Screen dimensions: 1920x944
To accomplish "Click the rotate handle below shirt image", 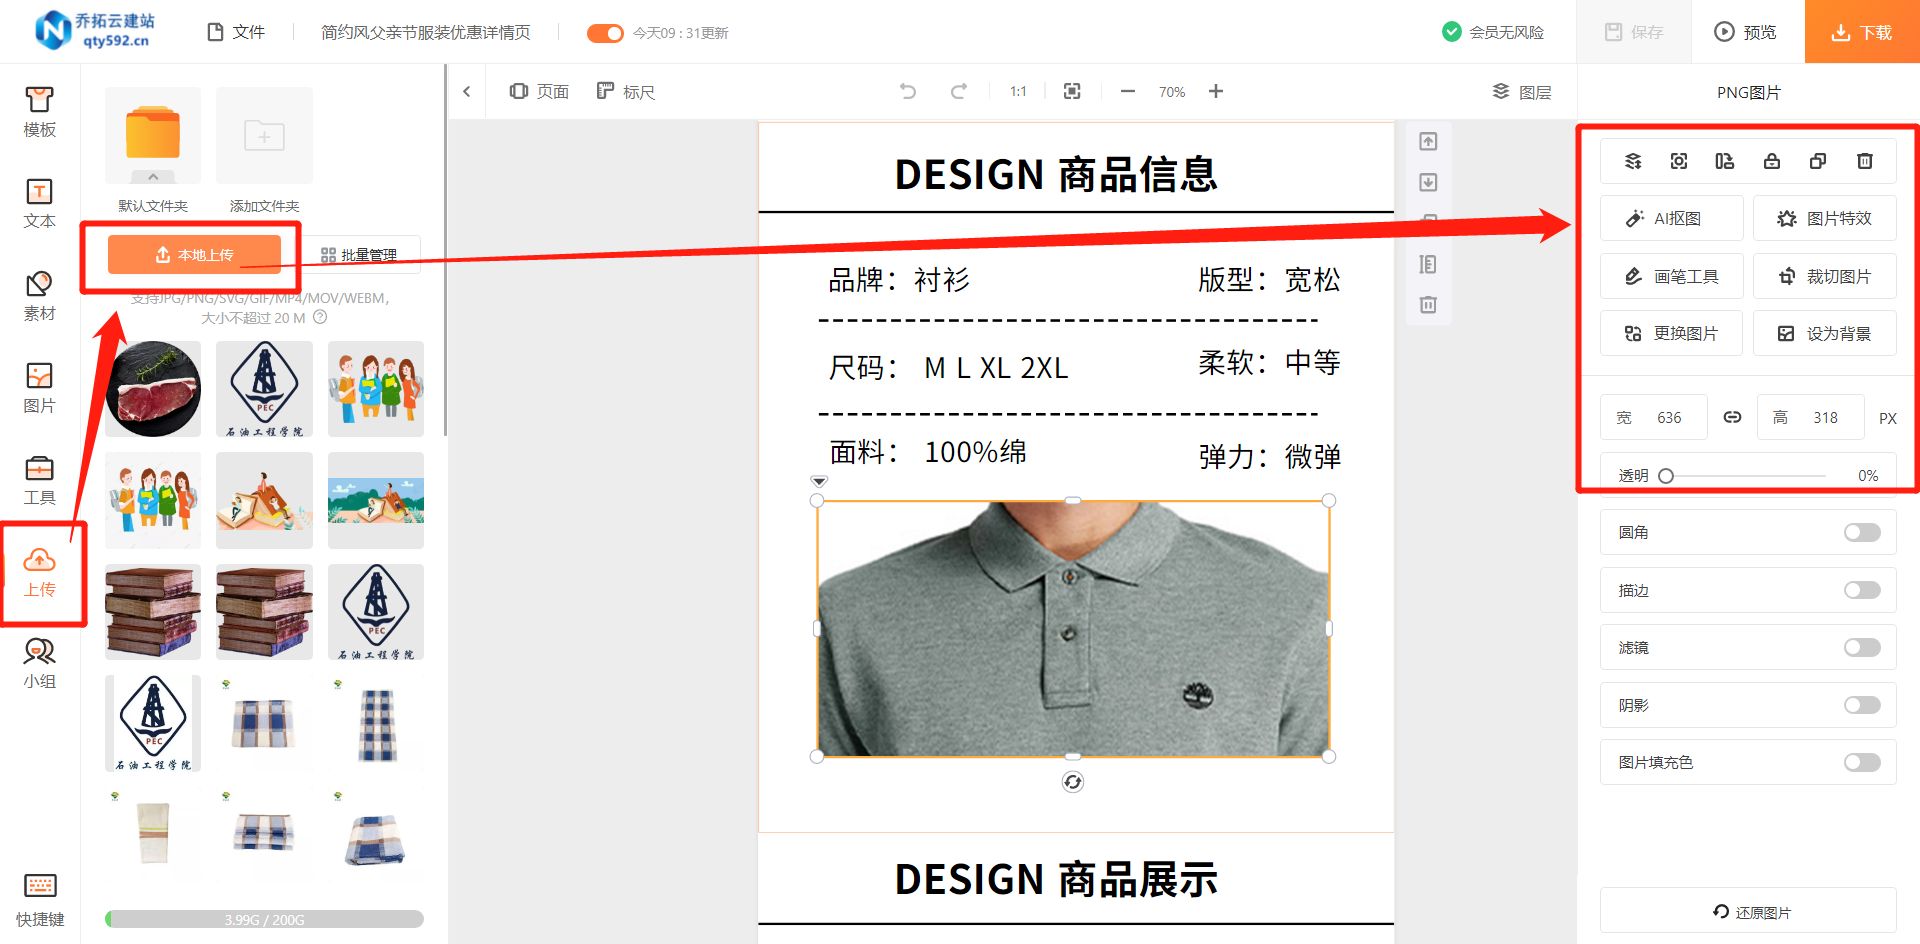I will (1073, 782).
